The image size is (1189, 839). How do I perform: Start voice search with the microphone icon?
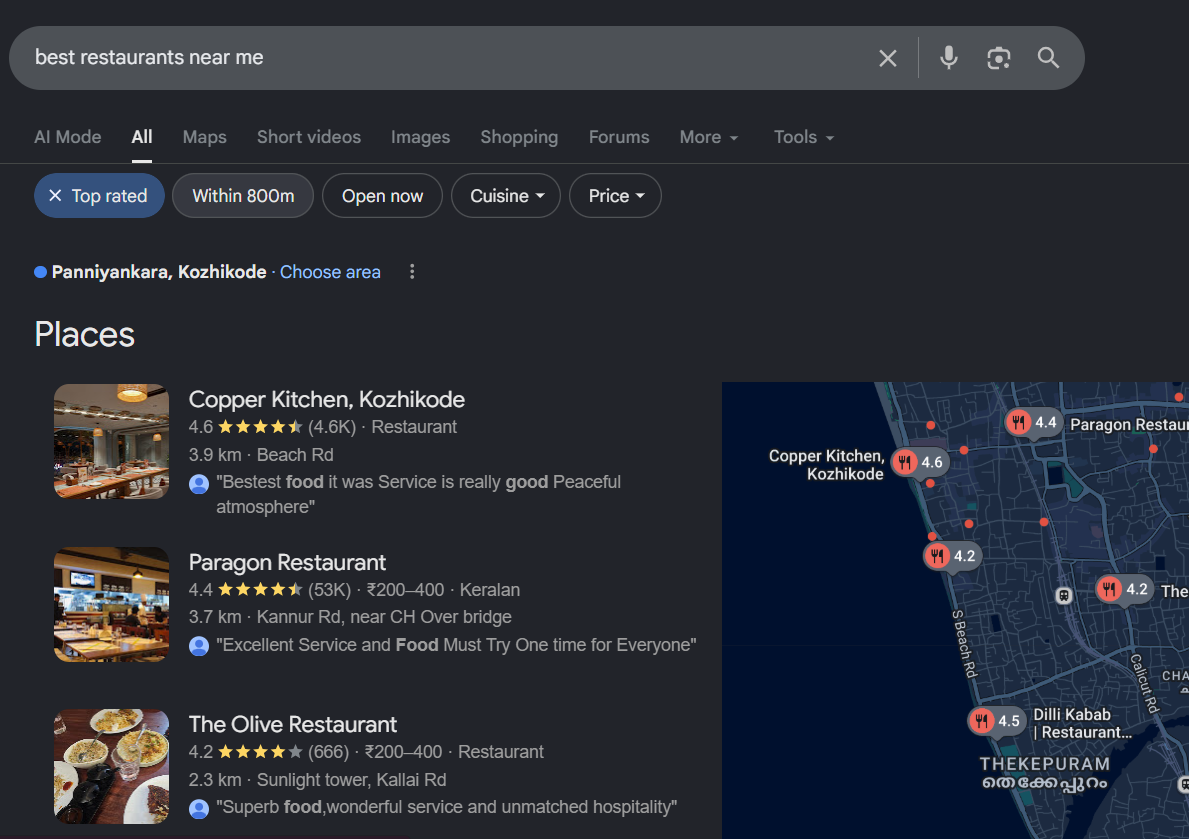click(949, 58)
